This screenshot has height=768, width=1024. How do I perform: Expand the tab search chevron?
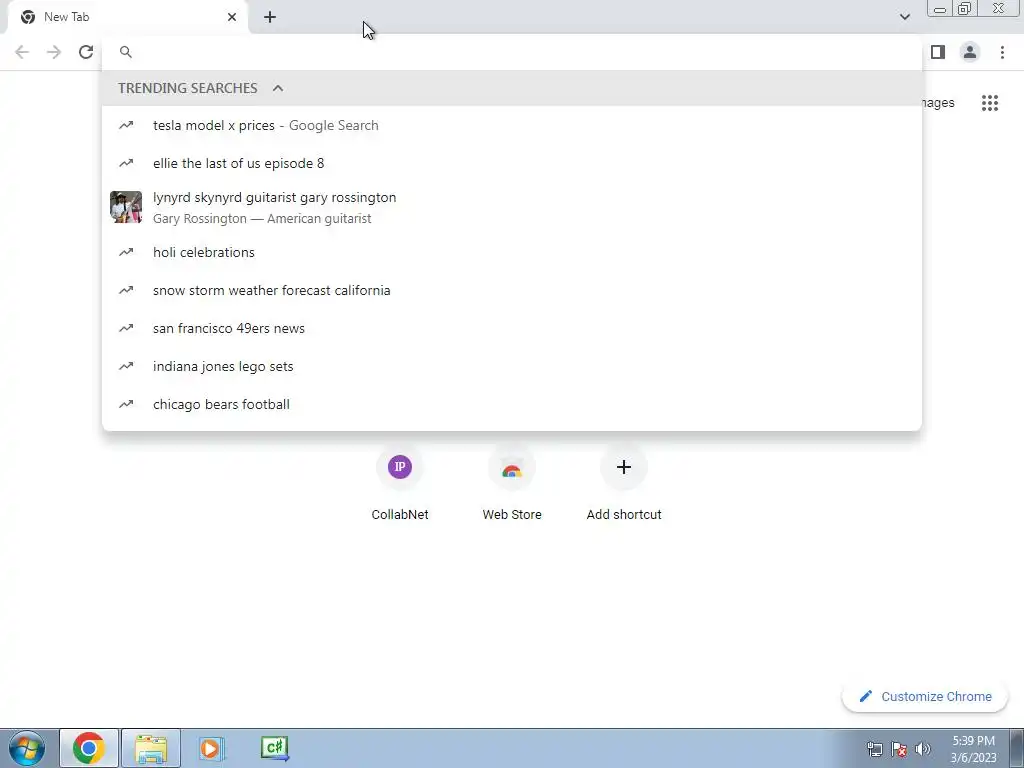coord(904,17)
